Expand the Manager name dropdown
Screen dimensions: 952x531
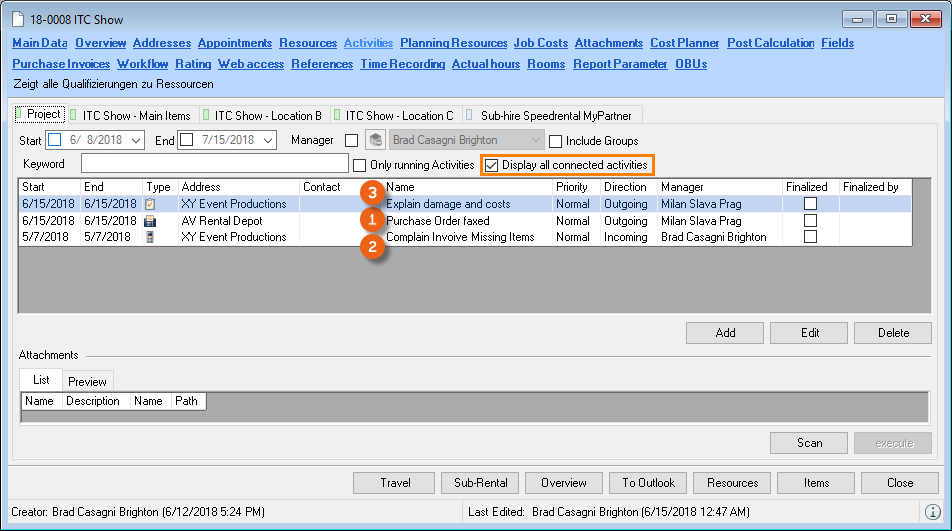(x=537, y=141)
